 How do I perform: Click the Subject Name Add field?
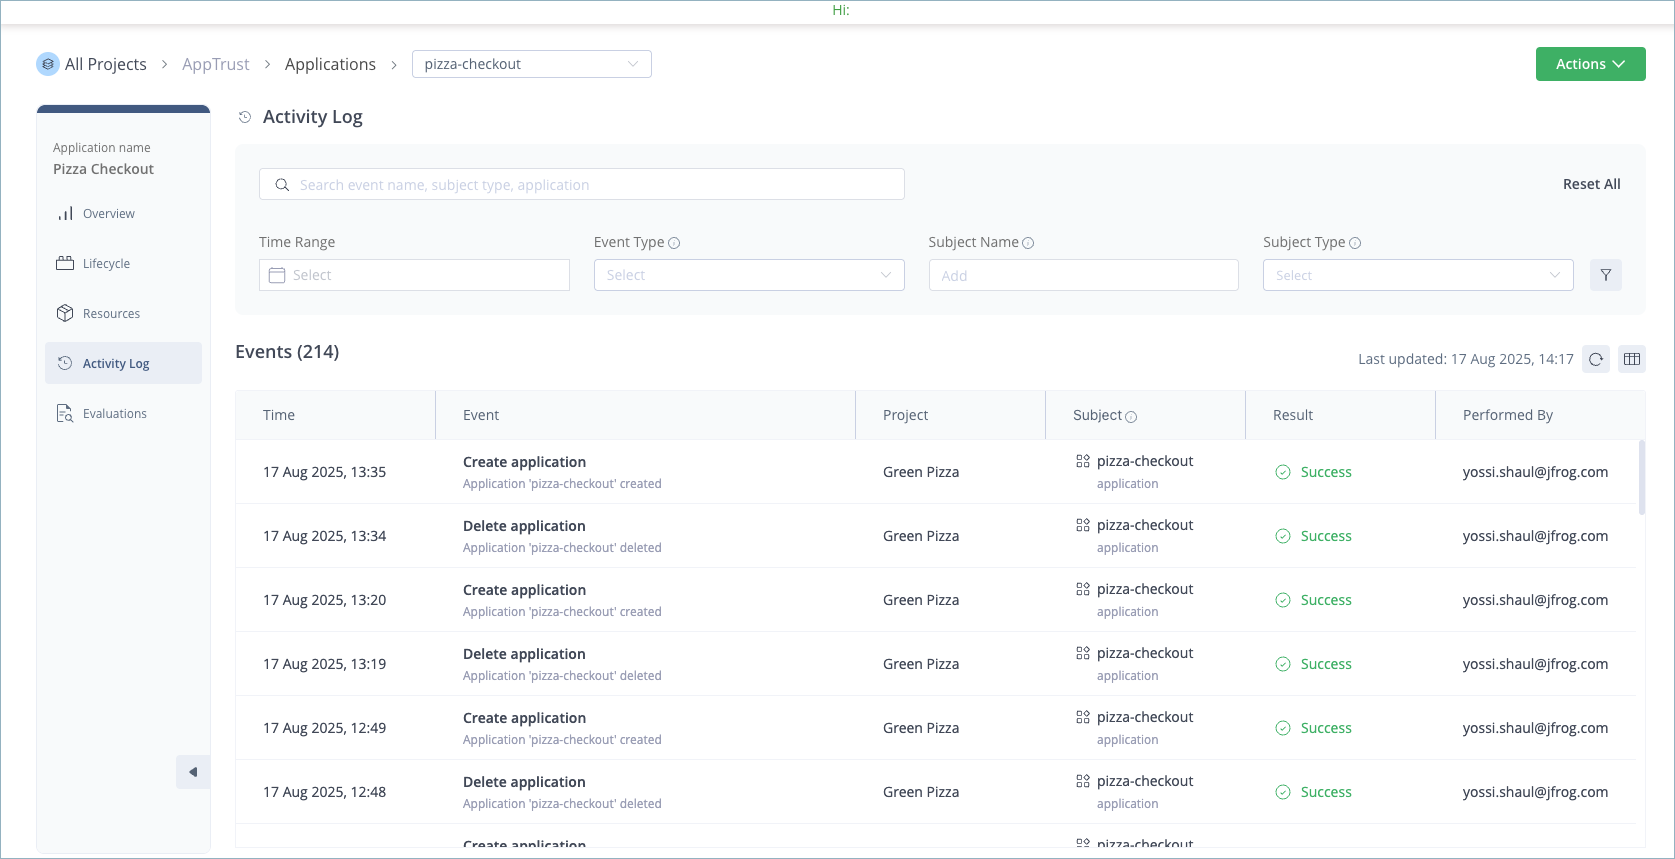pos(1084,275)
